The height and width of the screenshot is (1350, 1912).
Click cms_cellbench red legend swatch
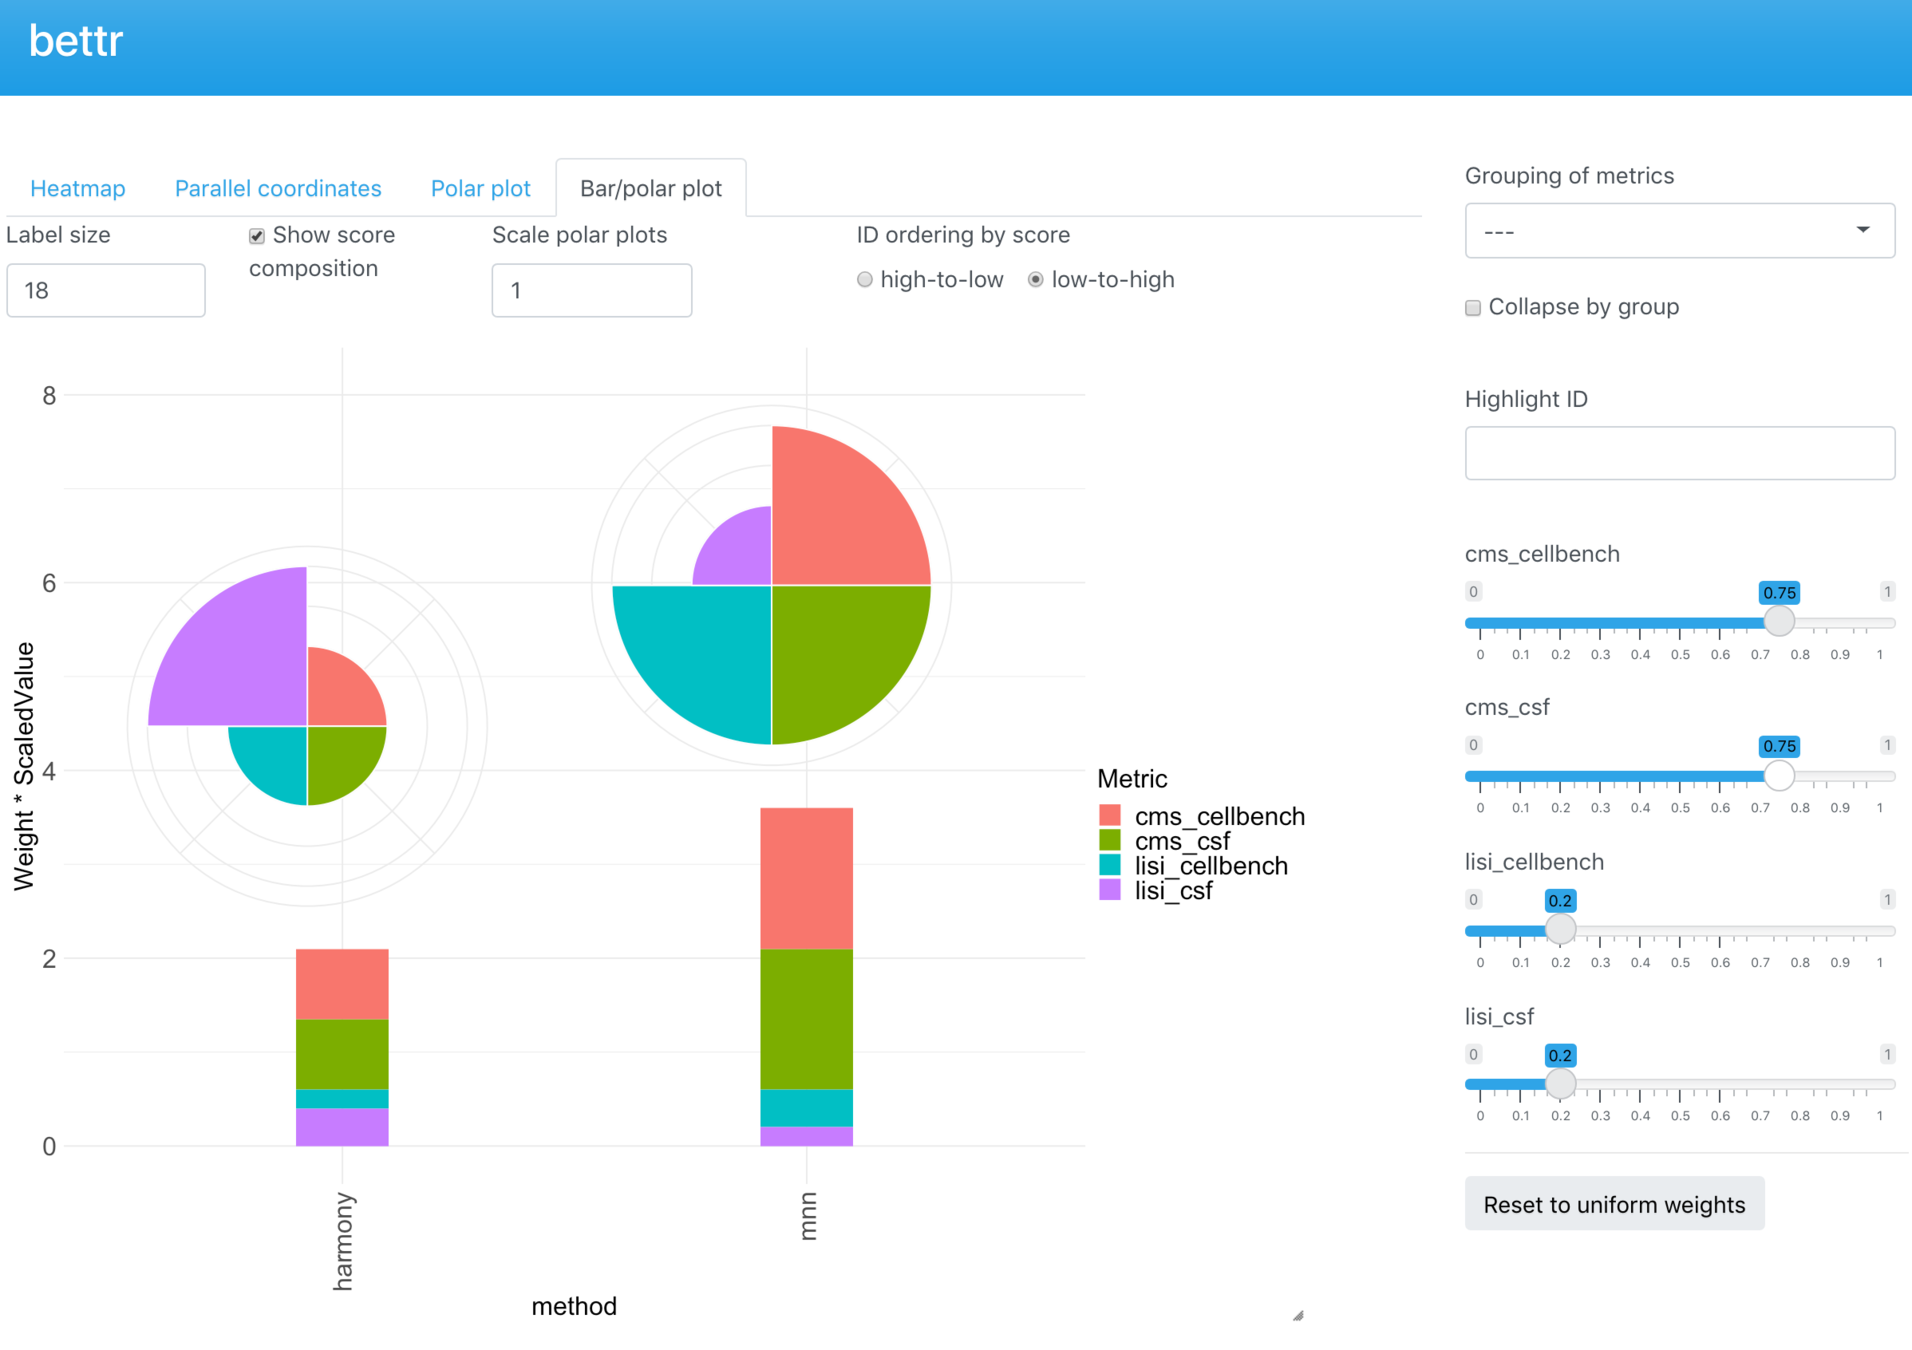[1110, 815]
